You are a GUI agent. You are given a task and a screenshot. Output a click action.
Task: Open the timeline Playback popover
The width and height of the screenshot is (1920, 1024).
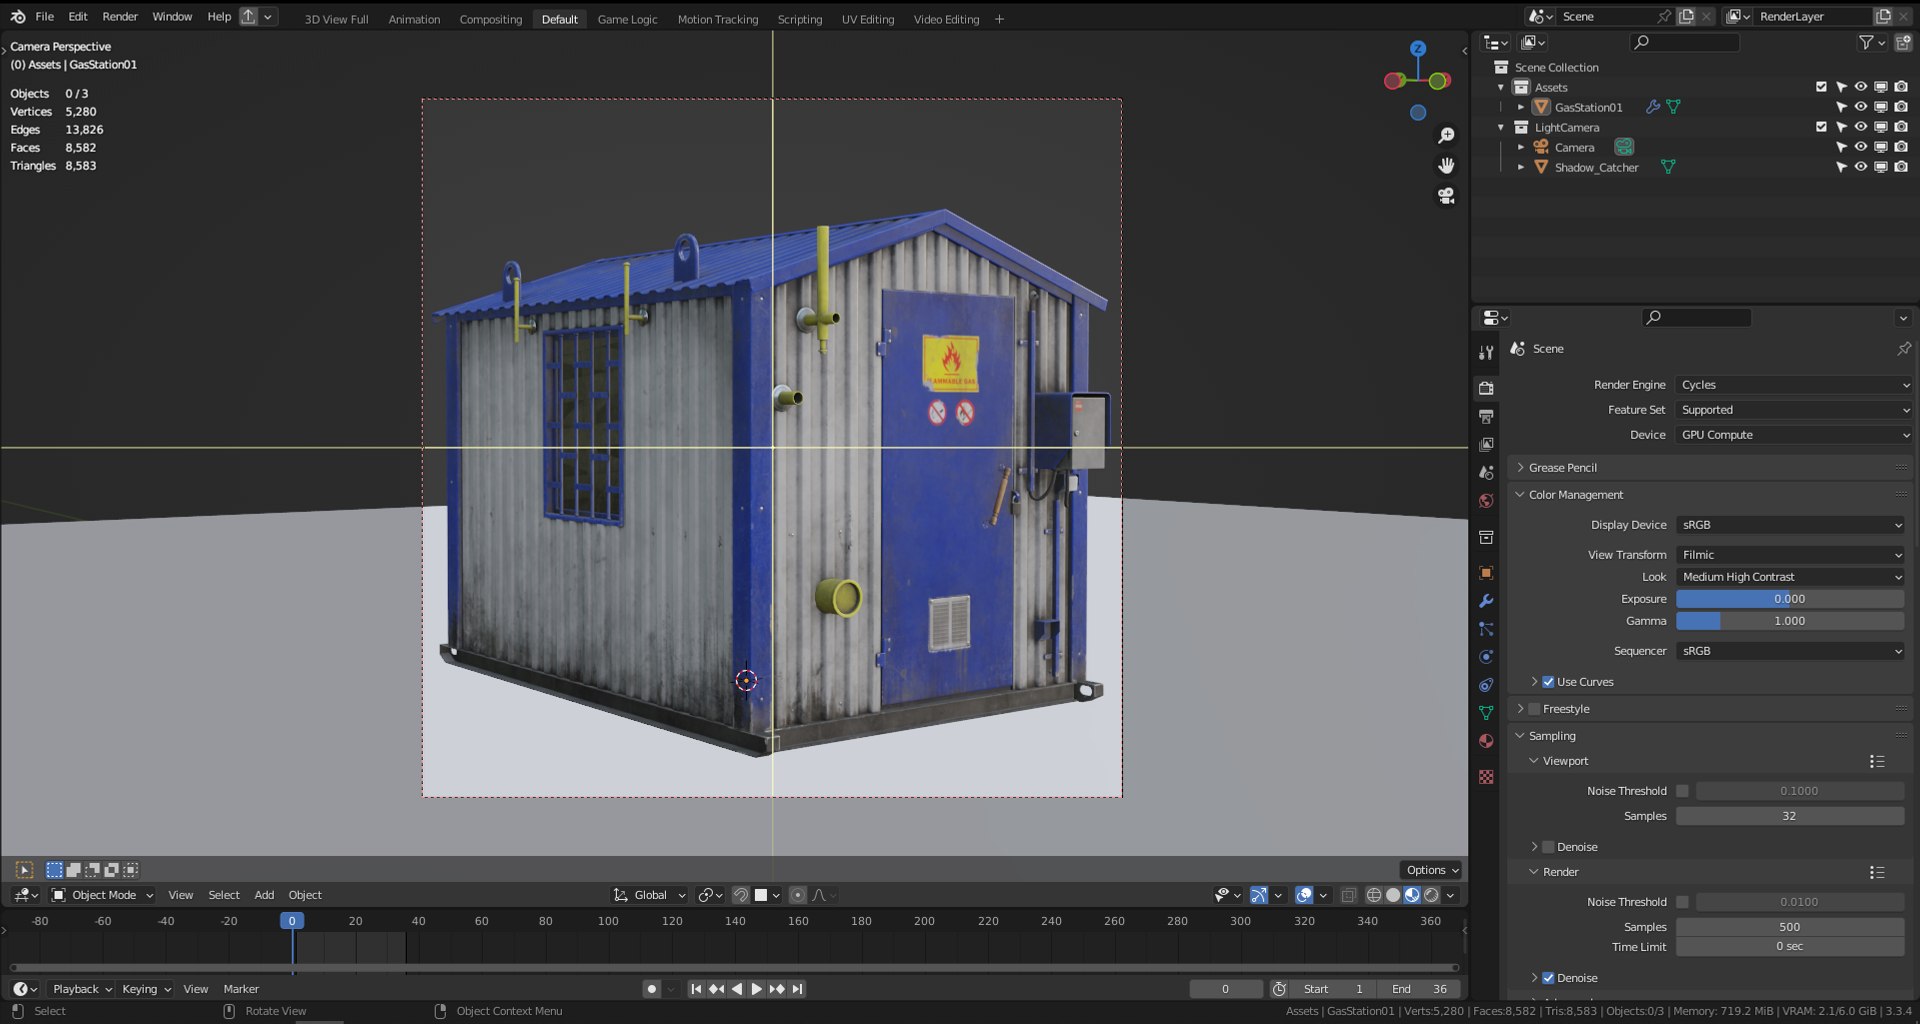82,989
